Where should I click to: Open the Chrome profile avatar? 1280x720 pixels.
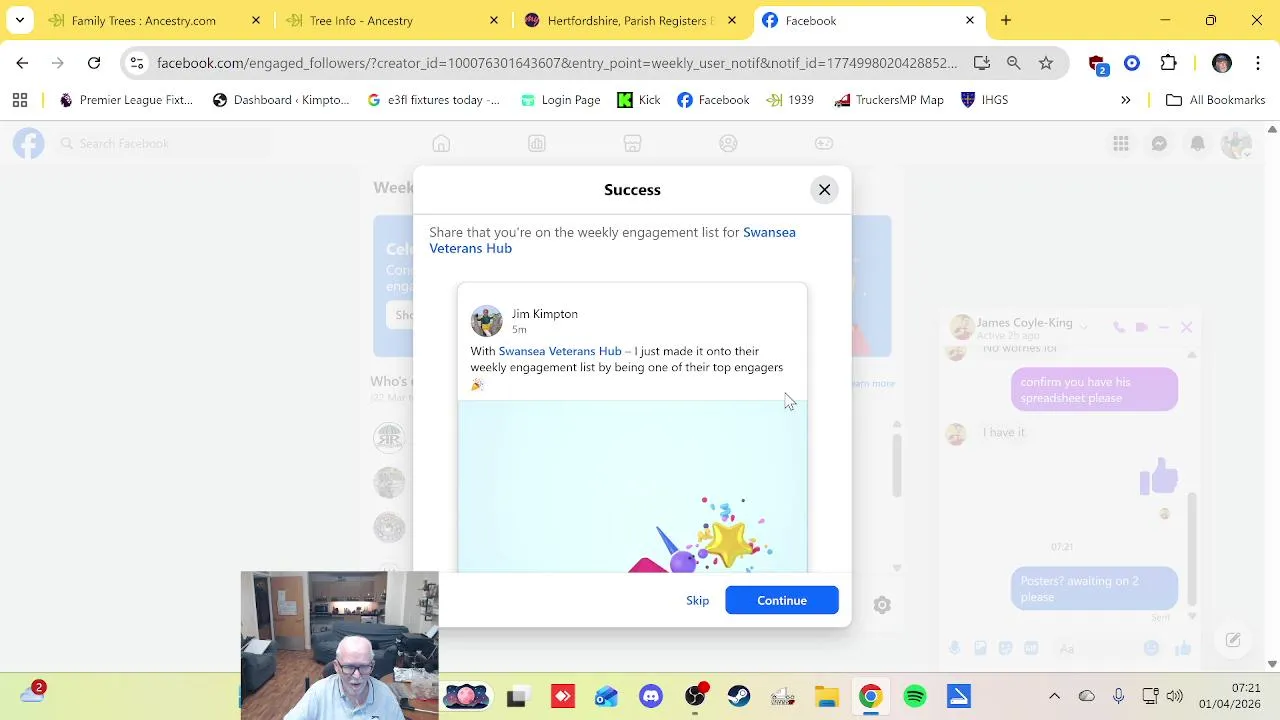[1222, 63]
